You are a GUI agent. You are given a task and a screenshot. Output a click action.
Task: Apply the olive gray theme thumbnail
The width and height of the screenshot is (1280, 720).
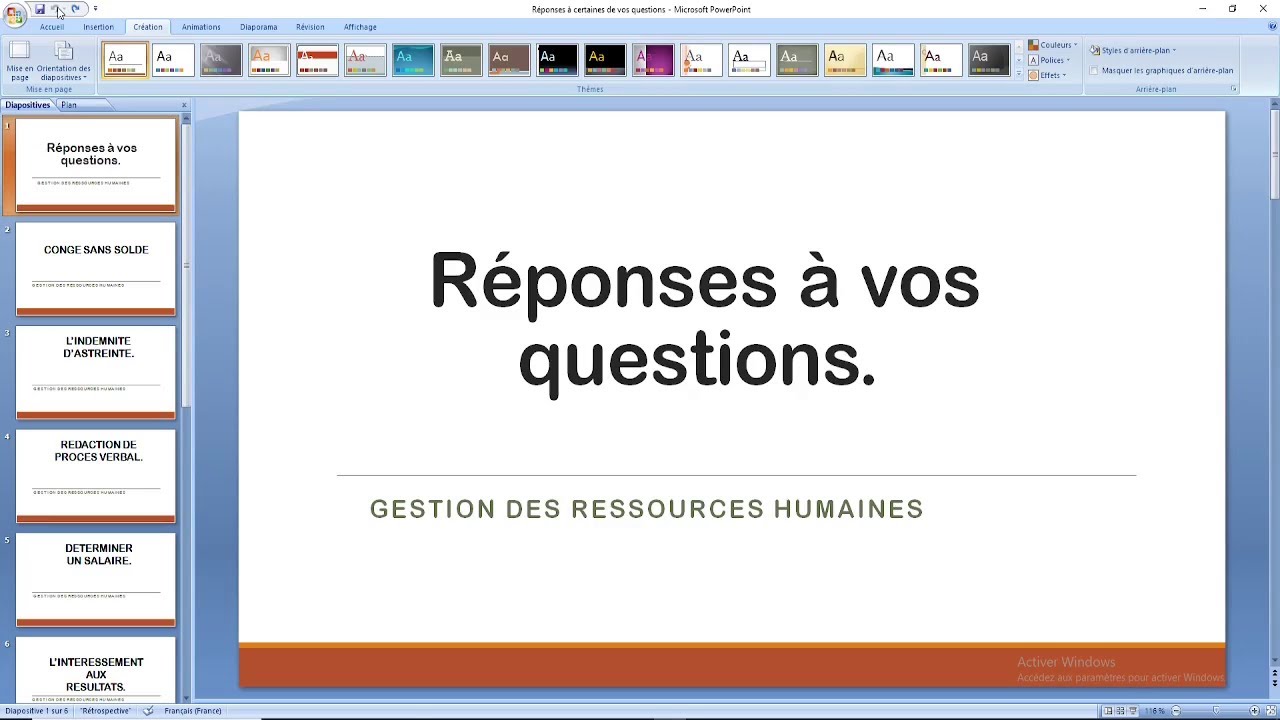point(460,60)
